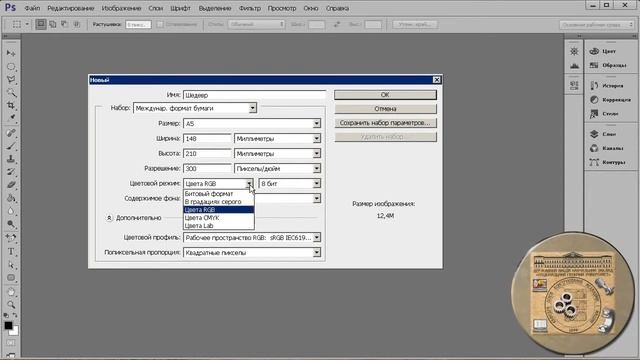Viewport: 640px width, 360px height.
Task: Click the background color swatch
Action: (x=16, y=332)
